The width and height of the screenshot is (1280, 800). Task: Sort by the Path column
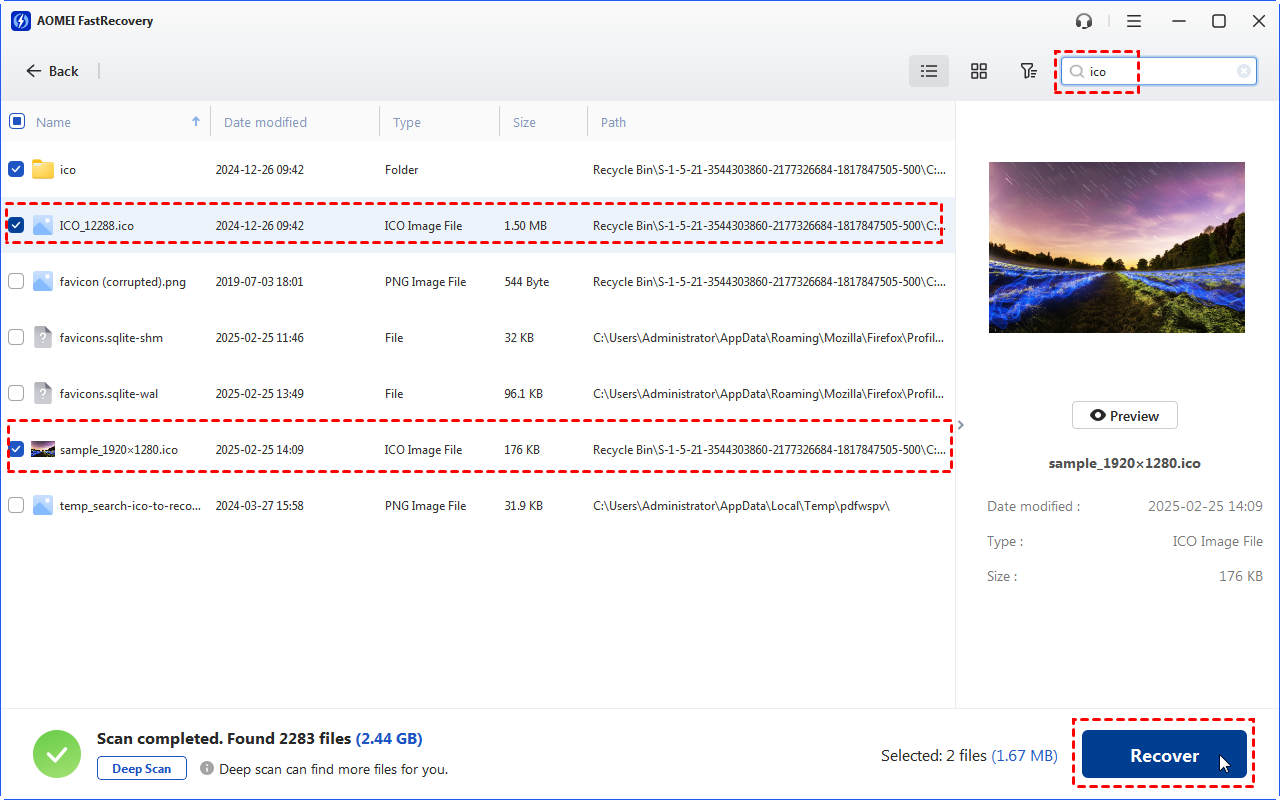click(613, 122)
